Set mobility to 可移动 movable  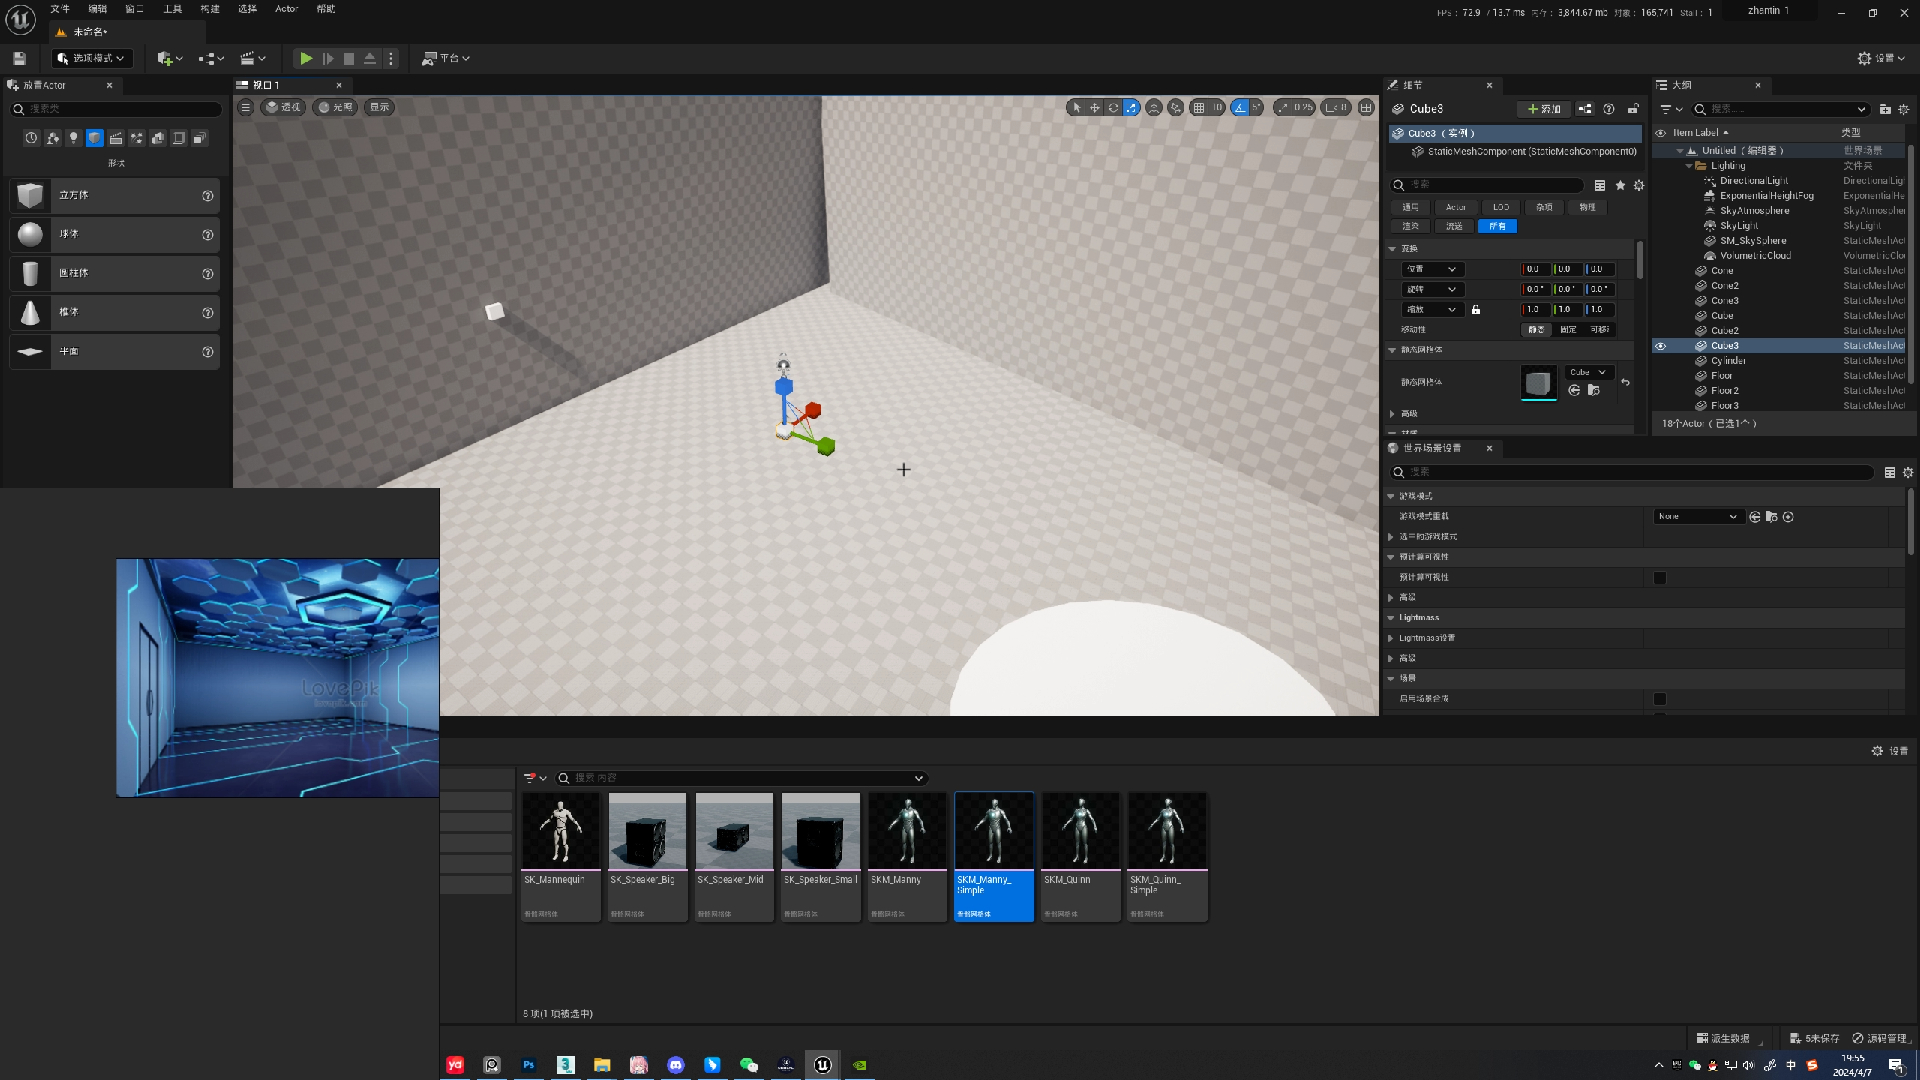1600,329
